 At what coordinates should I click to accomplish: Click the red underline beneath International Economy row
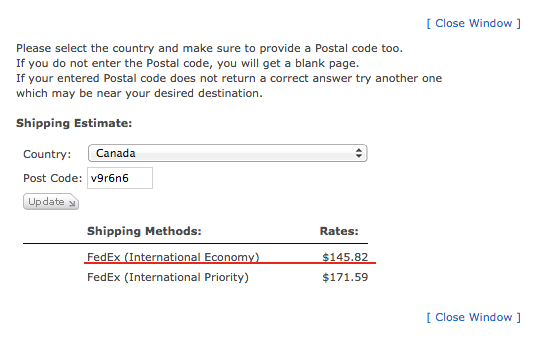230,263
